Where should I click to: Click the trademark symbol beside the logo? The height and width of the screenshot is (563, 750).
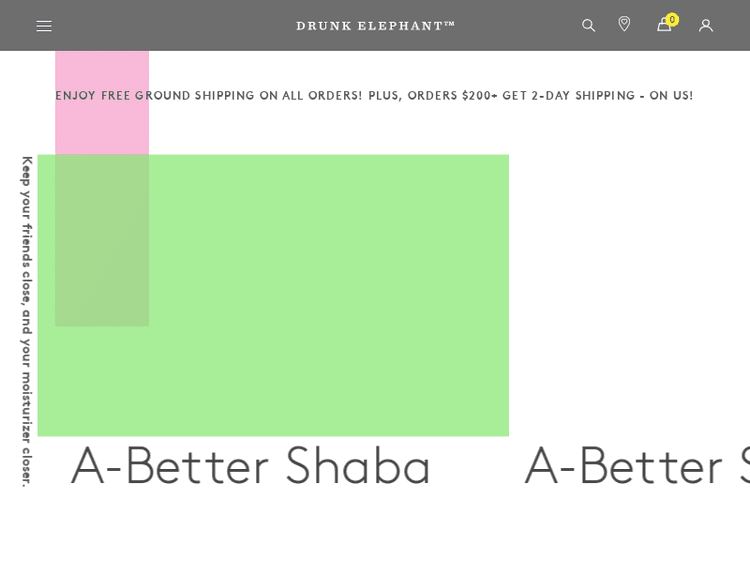[x=449, y=24]
